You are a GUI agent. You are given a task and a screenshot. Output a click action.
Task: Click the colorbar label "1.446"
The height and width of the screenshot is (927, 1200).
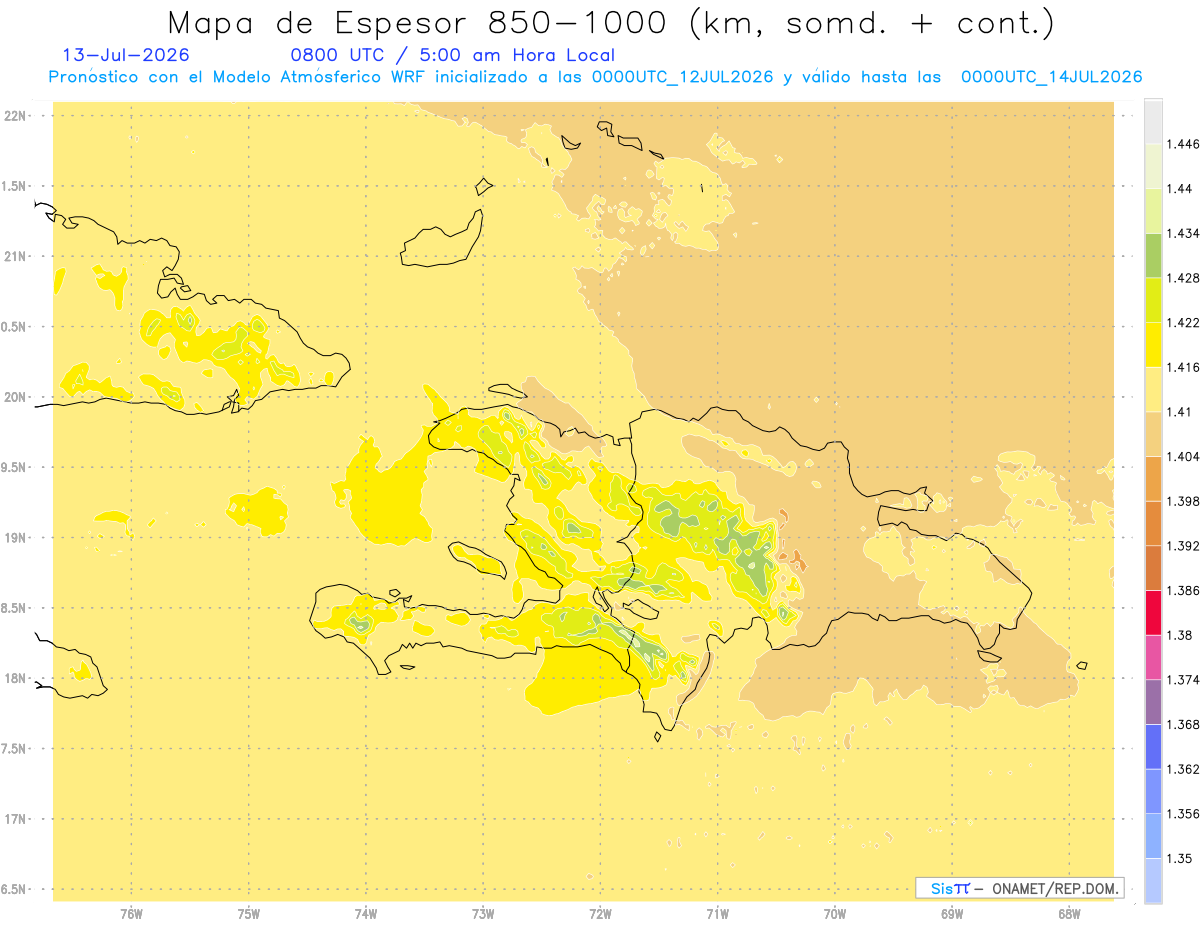pyautogui.click(x=1183, y=144)
